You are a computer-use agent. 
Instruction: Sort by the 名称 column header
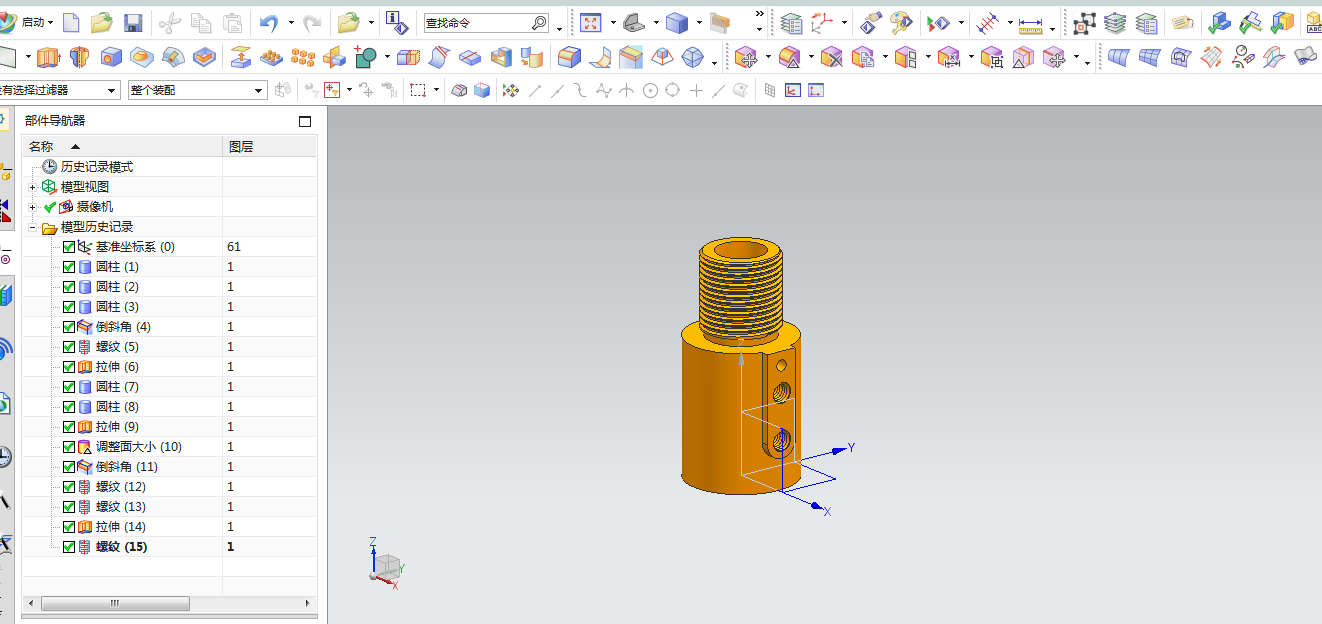[122, 147]
